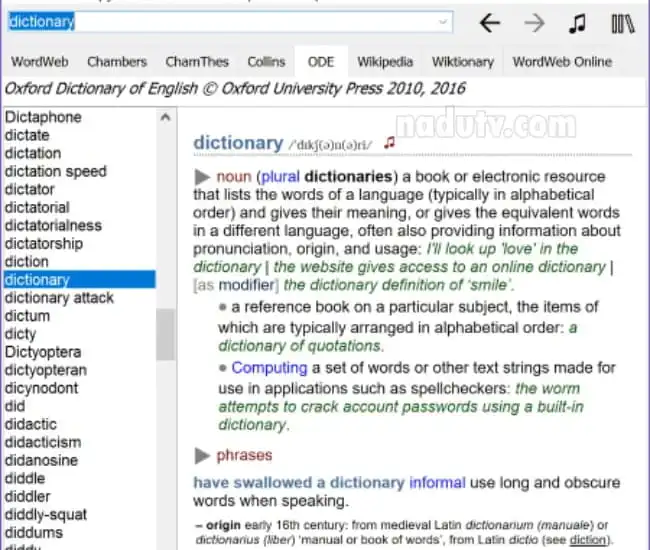Select highlighted 'dictionary' list entry
The width and height of the screenshot is (650, 550).
coord(80,280)
